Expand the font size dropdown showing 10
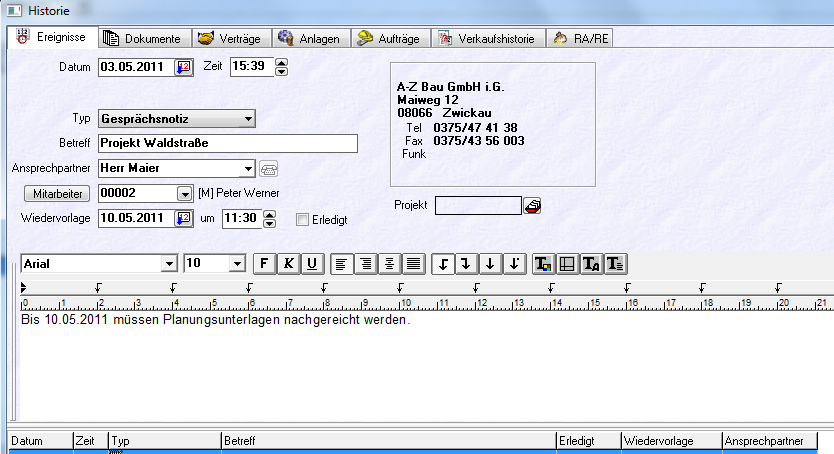 pos(237,263)
